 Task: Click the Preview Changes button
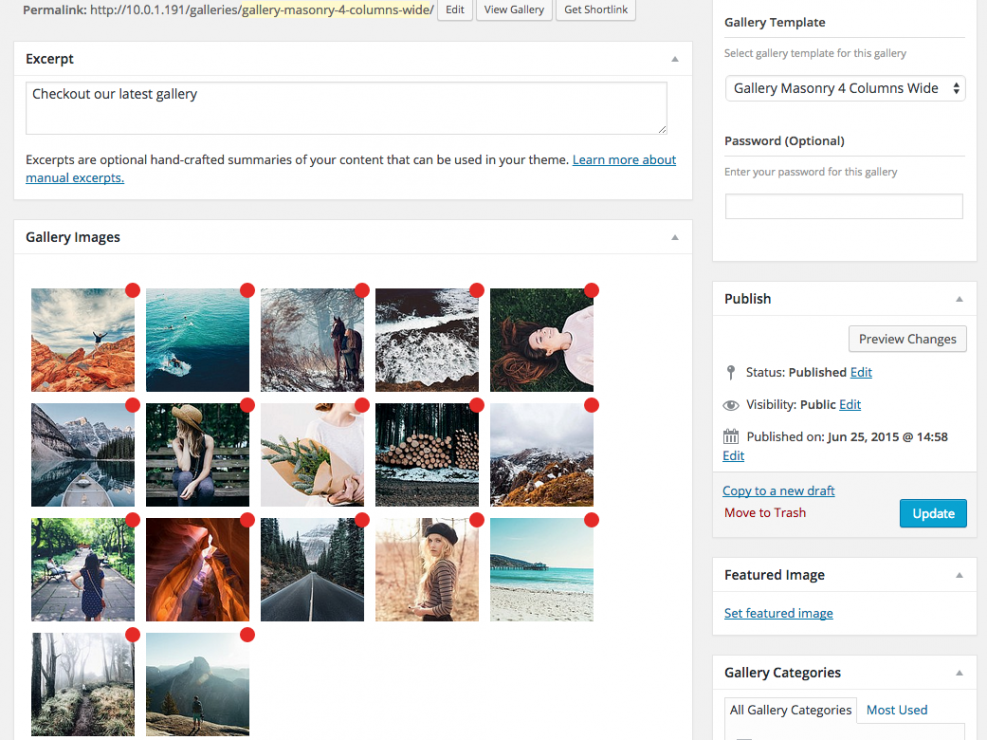coord(907,339)
